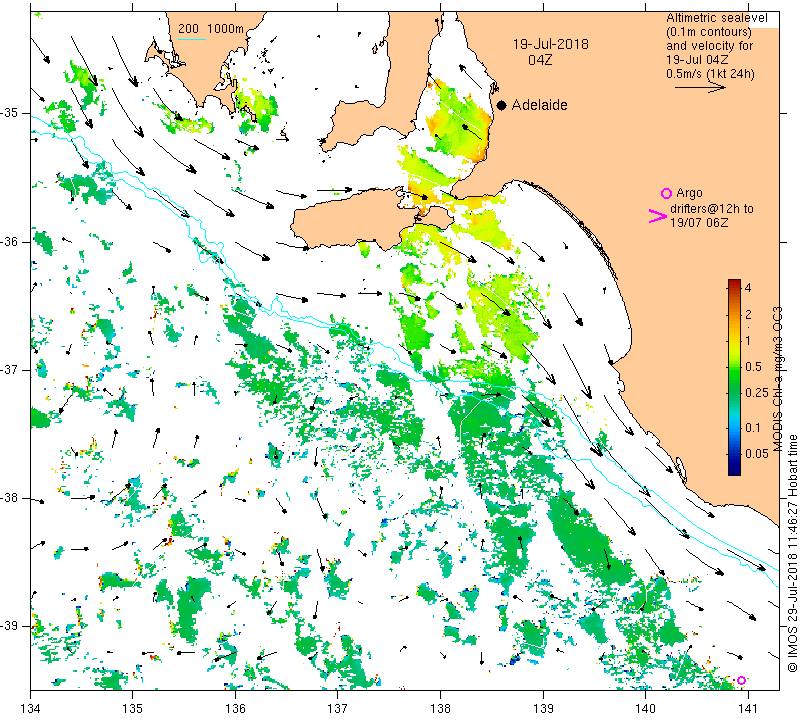Click the chlorophyll colorbar gradient

(x=734, y=377)
